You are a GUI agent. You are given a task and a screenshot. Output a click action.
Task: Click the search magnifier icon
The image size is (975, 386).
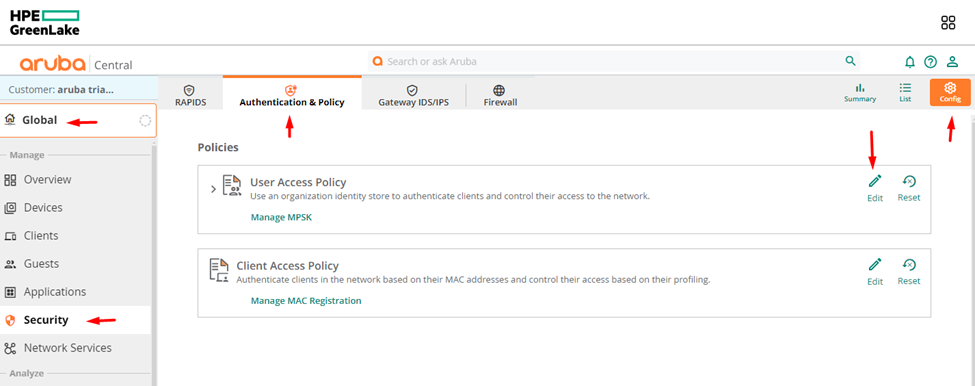point(850,61)
